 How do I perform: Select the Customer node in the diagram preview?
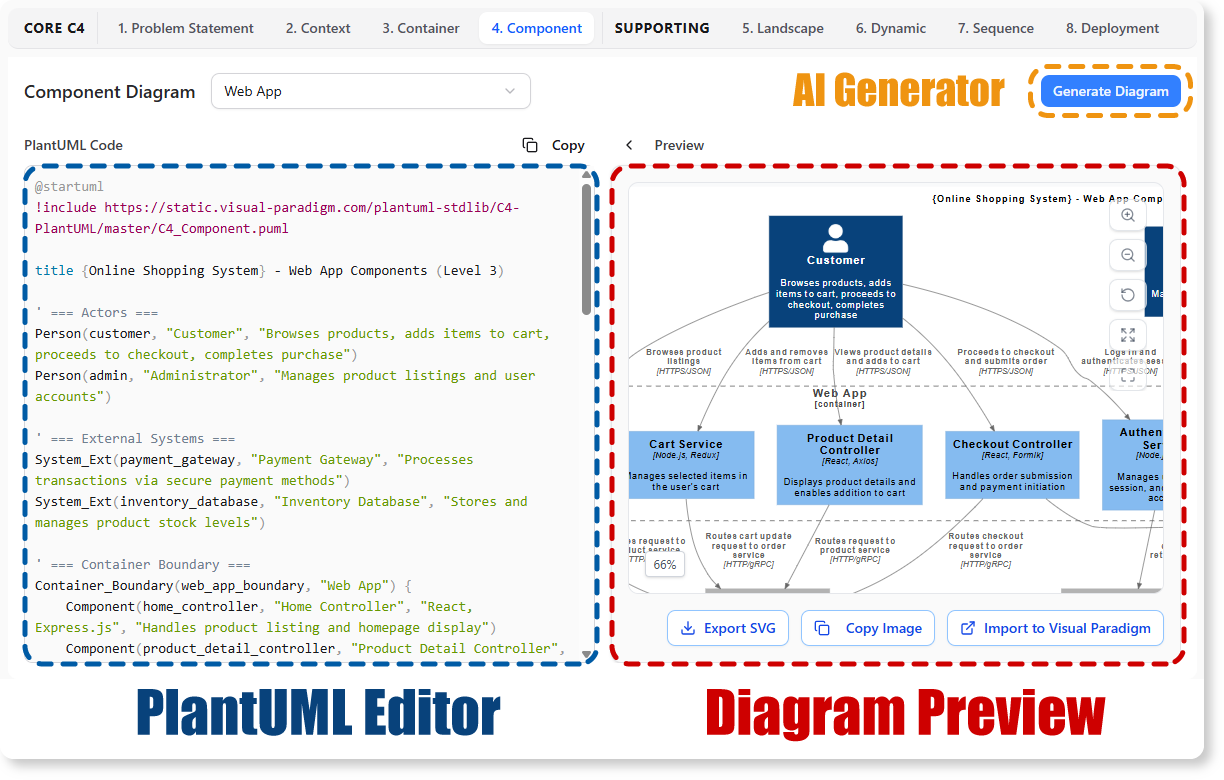coord(836,270)
